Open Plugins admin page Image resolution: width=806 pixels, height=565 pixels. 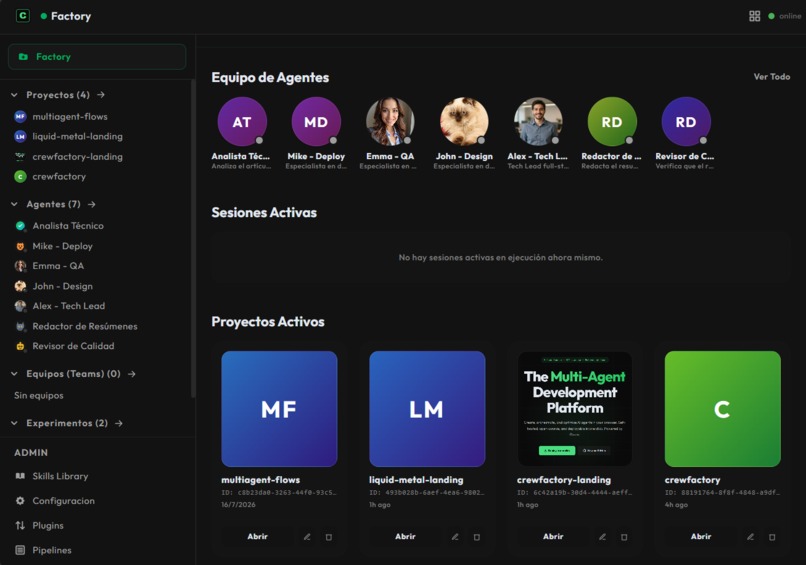click(48, 525)
